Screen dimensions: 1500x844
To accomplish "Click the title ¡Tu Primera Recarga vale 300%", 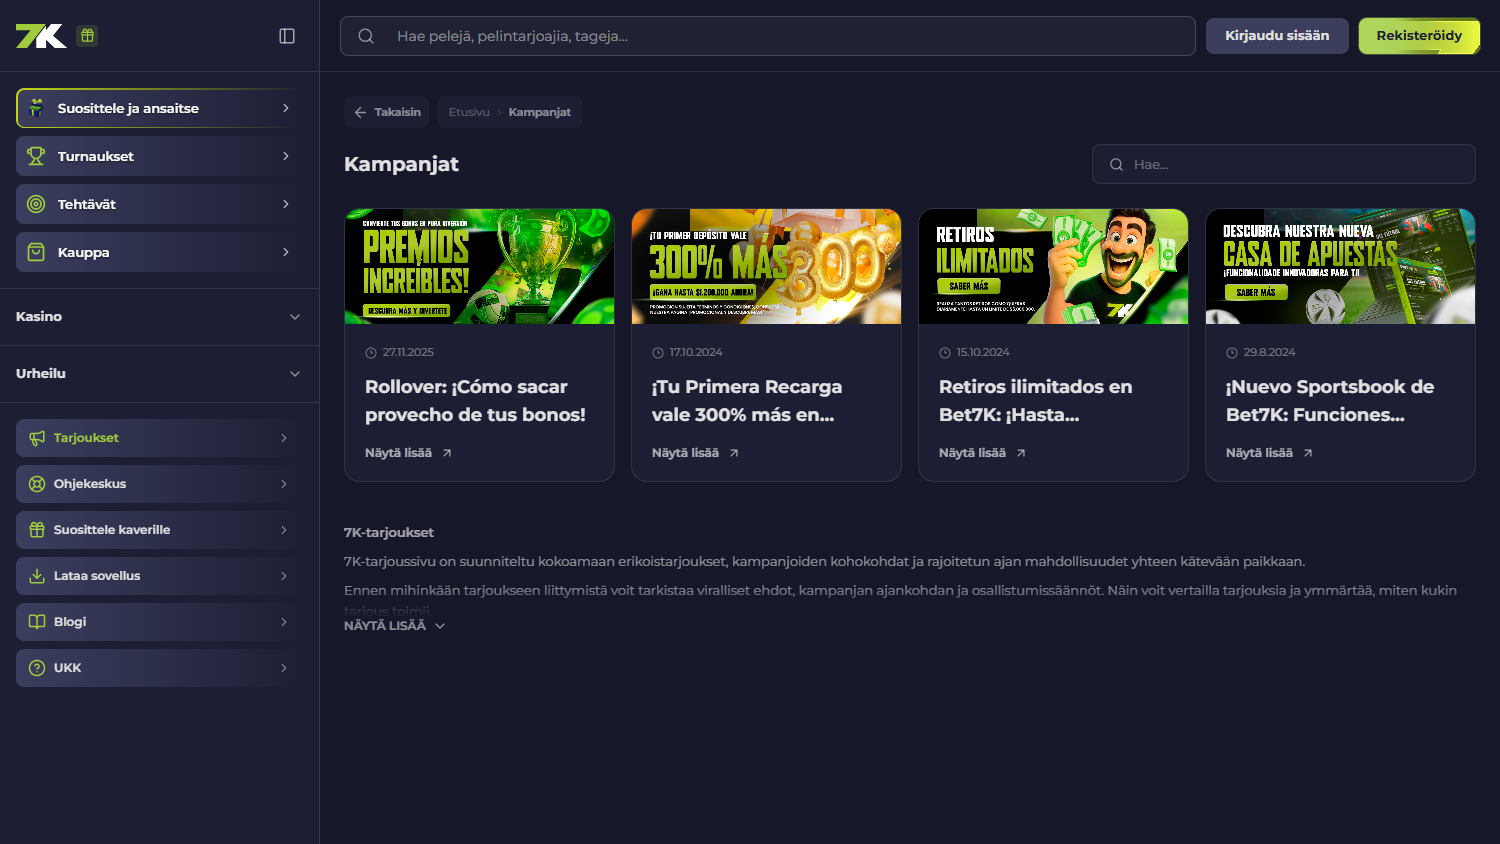I will [747, 400].
